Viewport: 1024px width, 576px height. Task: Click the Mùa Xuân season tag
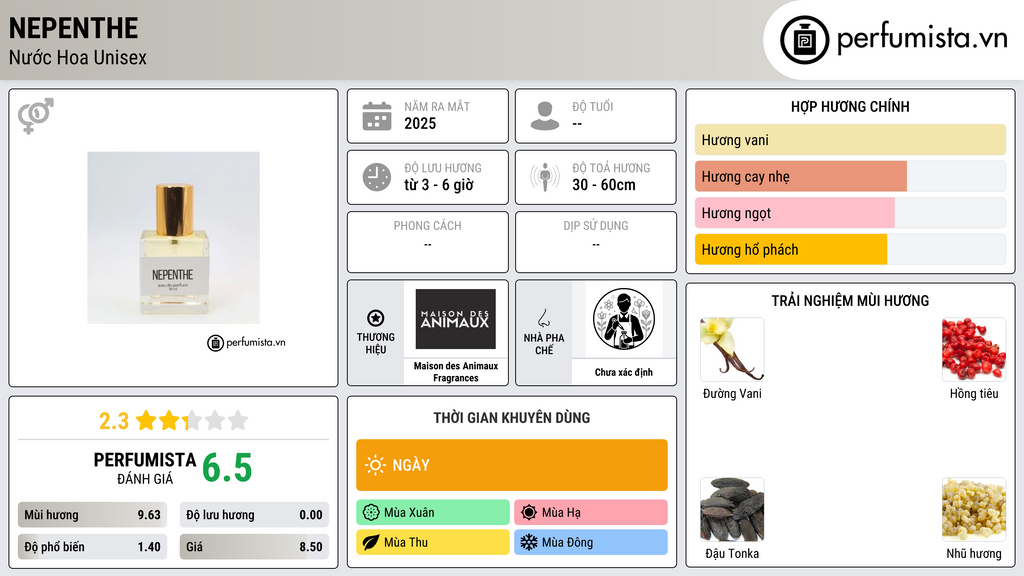click(433, 513)
